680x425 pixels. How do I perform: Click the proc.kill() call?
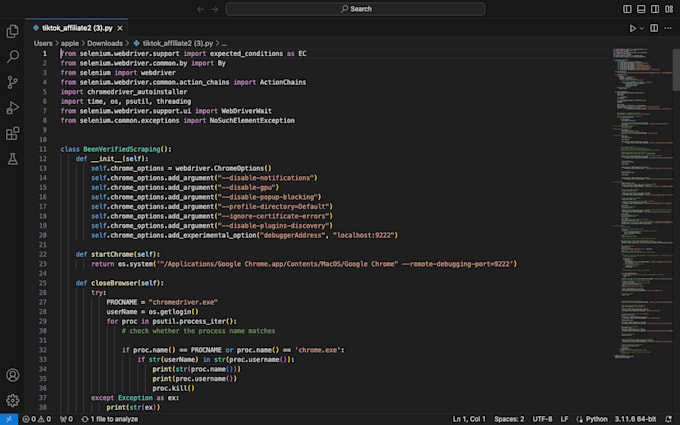tap(173, 388)
